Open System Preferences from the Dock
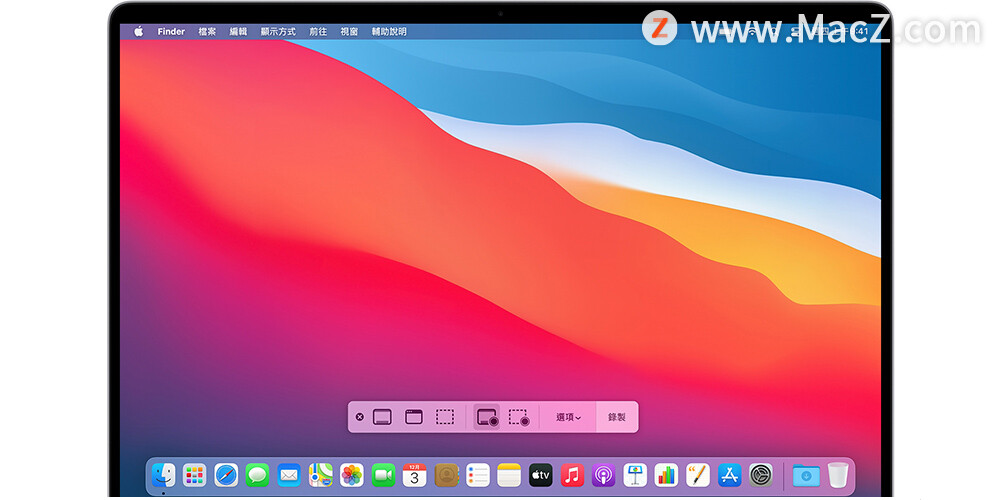The width and height of the screenshot is (1000, 500). pos(761,475)
